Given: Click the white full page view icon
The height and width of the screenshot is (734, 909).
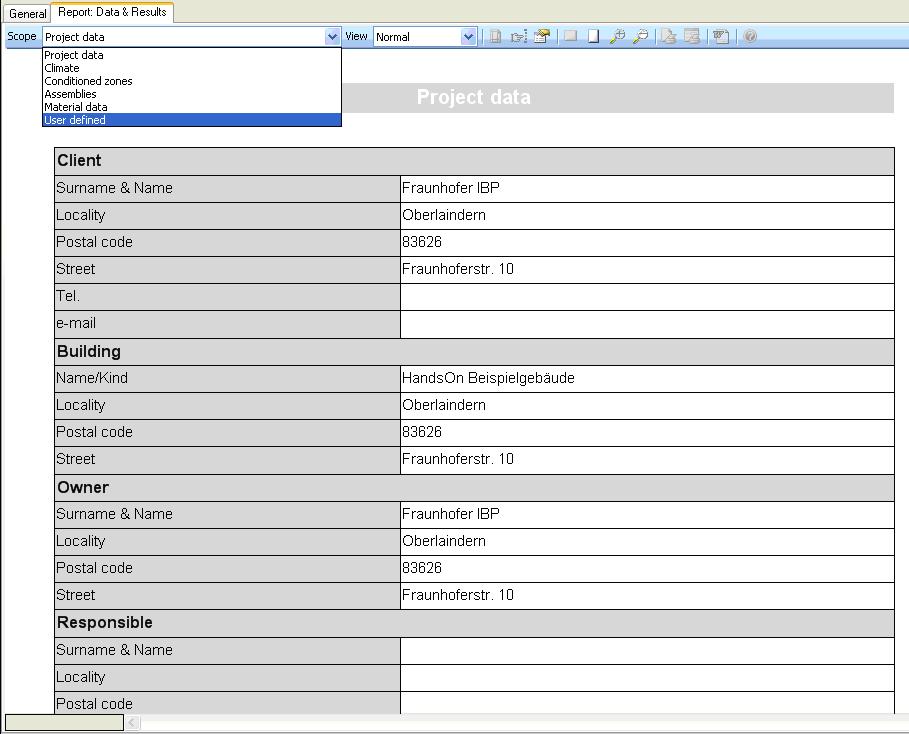Looking at the screenshot, I should pyautogui.click(x=593, y=37).
